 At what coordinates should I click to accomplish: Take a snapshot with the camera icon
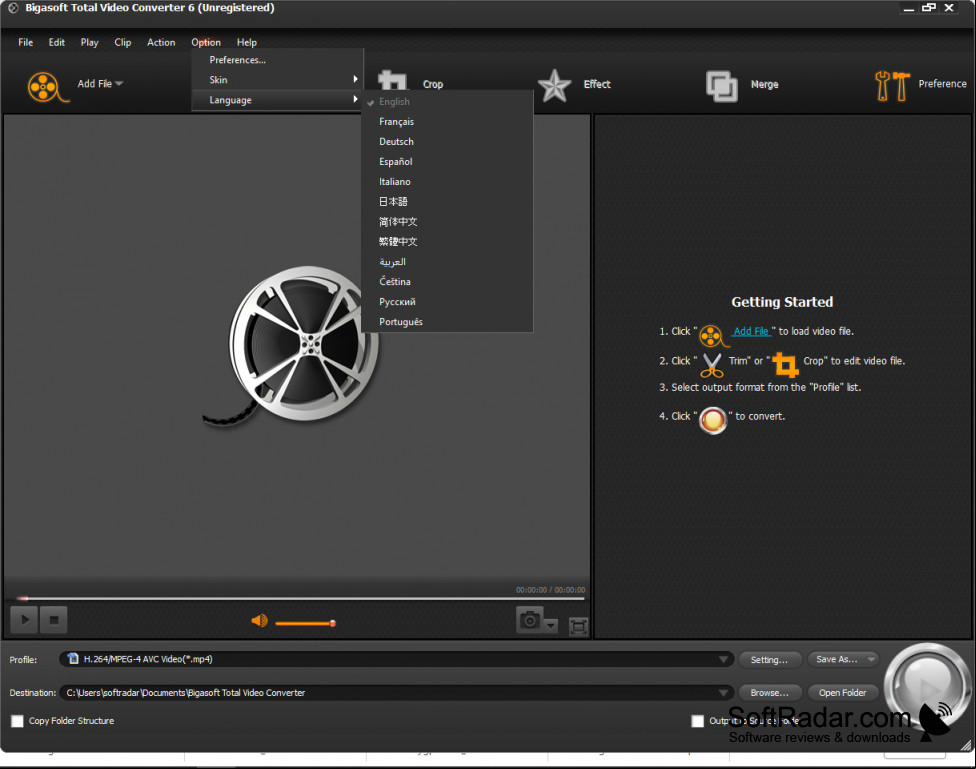[530, 620]
